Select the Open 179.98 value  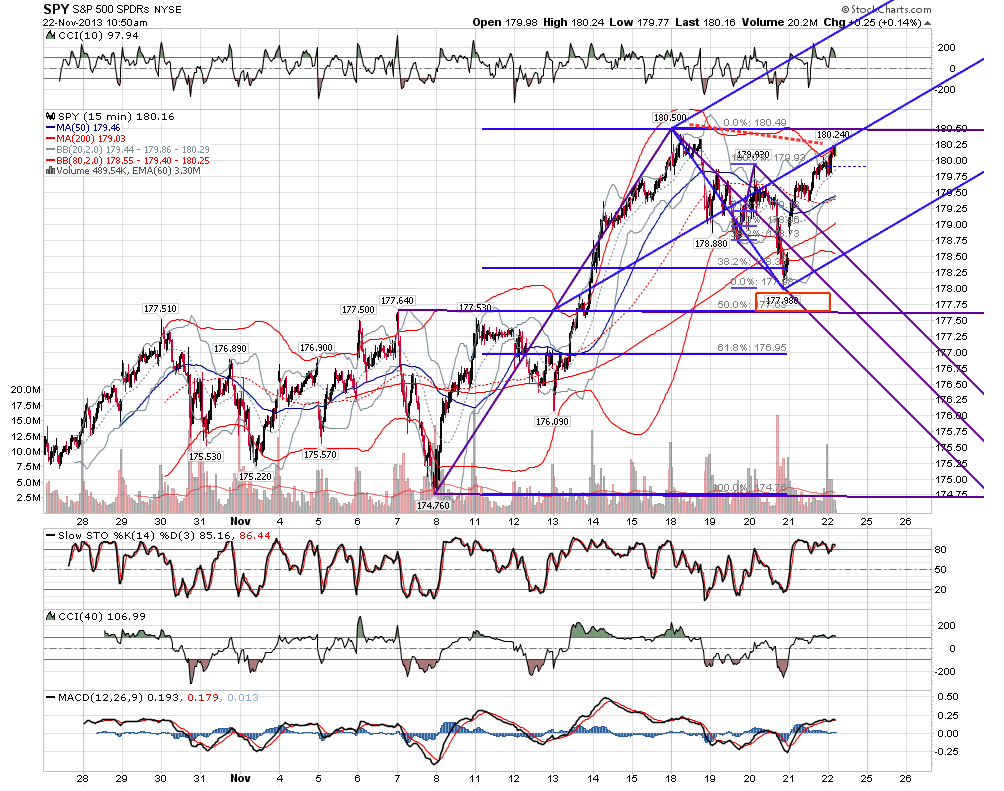click(x=505, y=22)
